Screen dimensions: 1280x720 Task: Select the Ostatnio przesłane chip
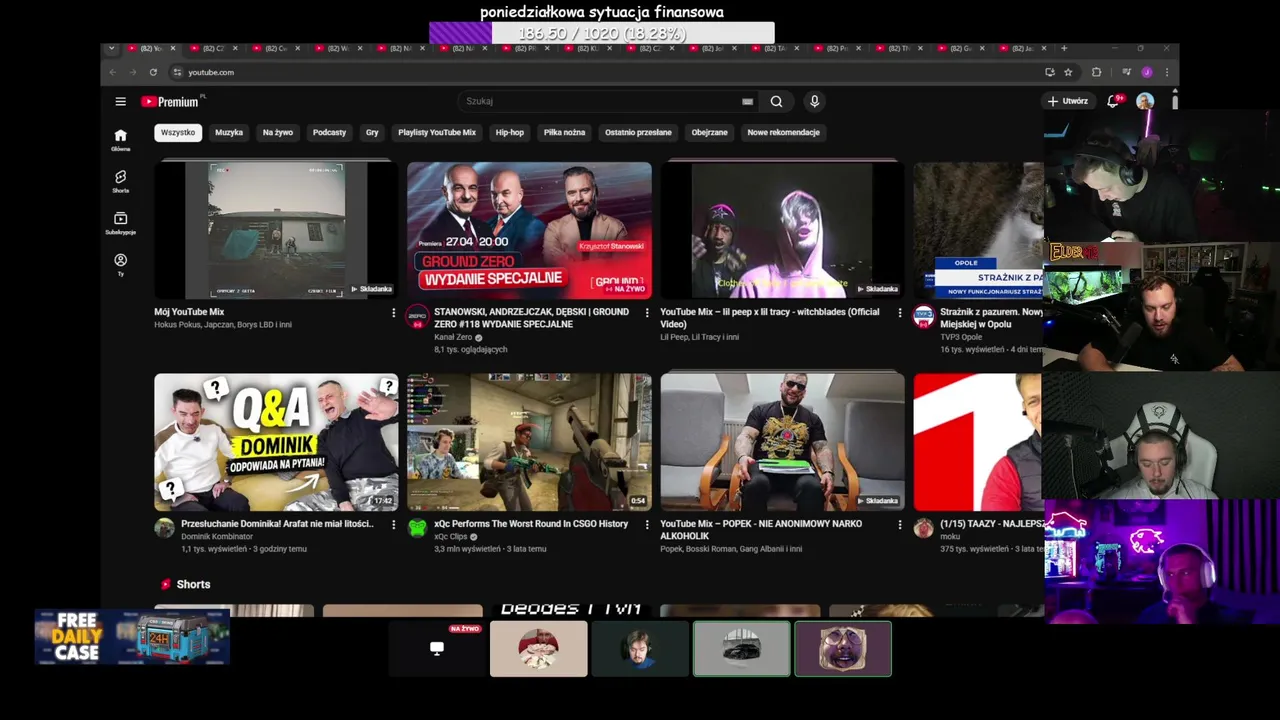click(x=638, y=132)
